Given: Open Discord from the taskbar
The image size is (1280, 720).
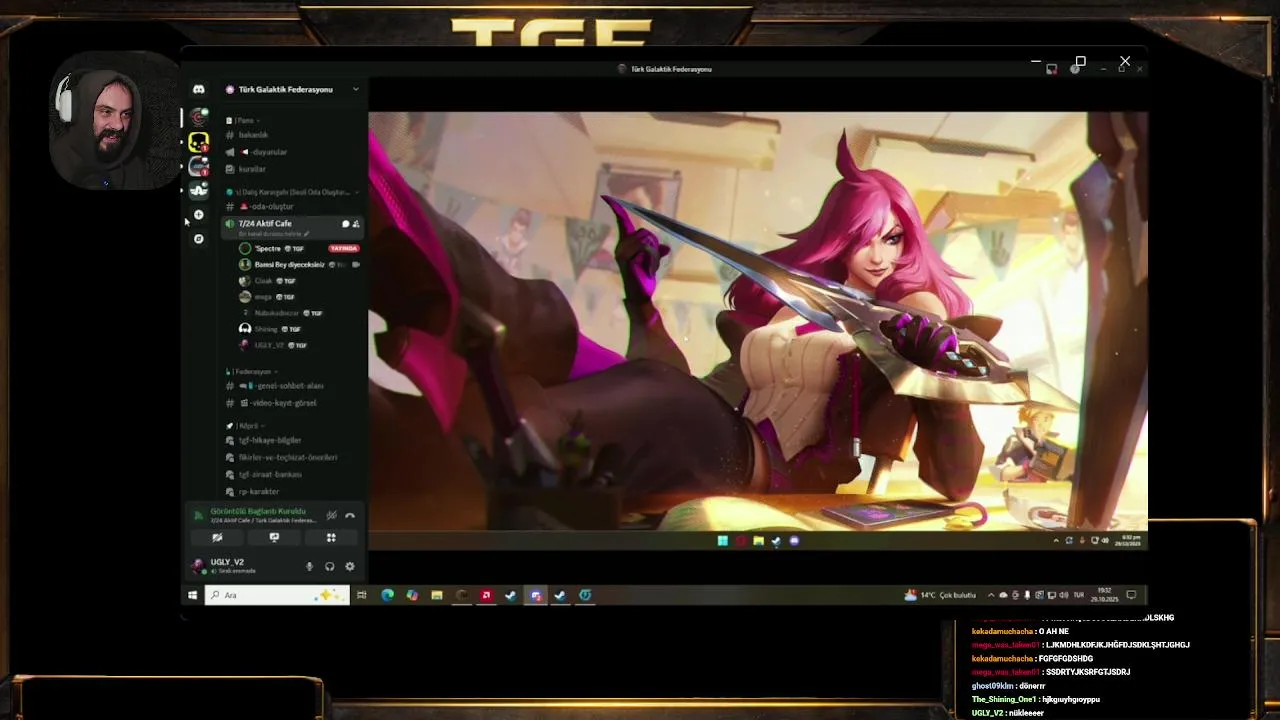Looking at the screenshot, I should pos(535,595).
